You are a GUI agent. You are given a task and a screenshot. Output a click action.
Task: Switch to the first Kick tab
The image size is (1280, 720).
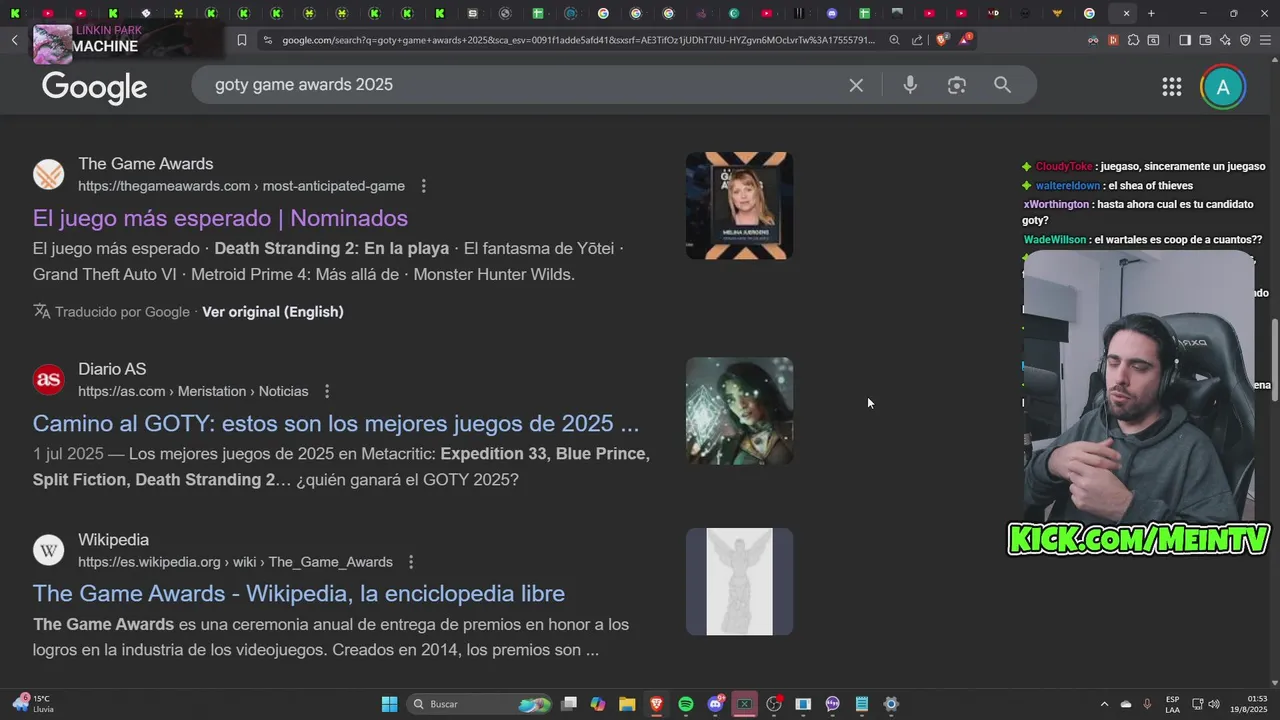pyautogui.click(x=15, y=13)
